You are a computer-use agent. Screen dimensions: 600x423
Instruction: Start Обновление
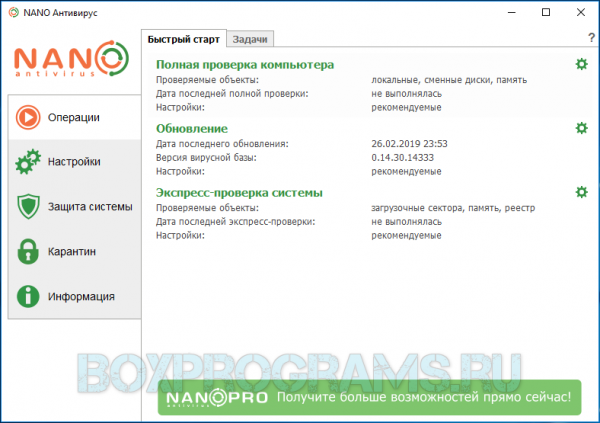[192, 129]
